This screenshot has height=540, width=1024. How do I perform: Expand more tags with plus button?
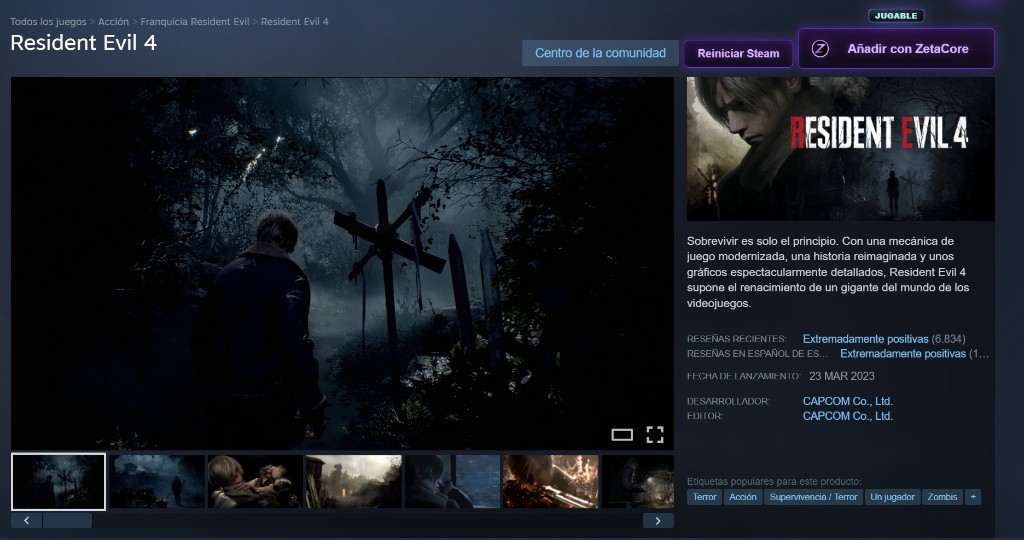tap(973, 497)
